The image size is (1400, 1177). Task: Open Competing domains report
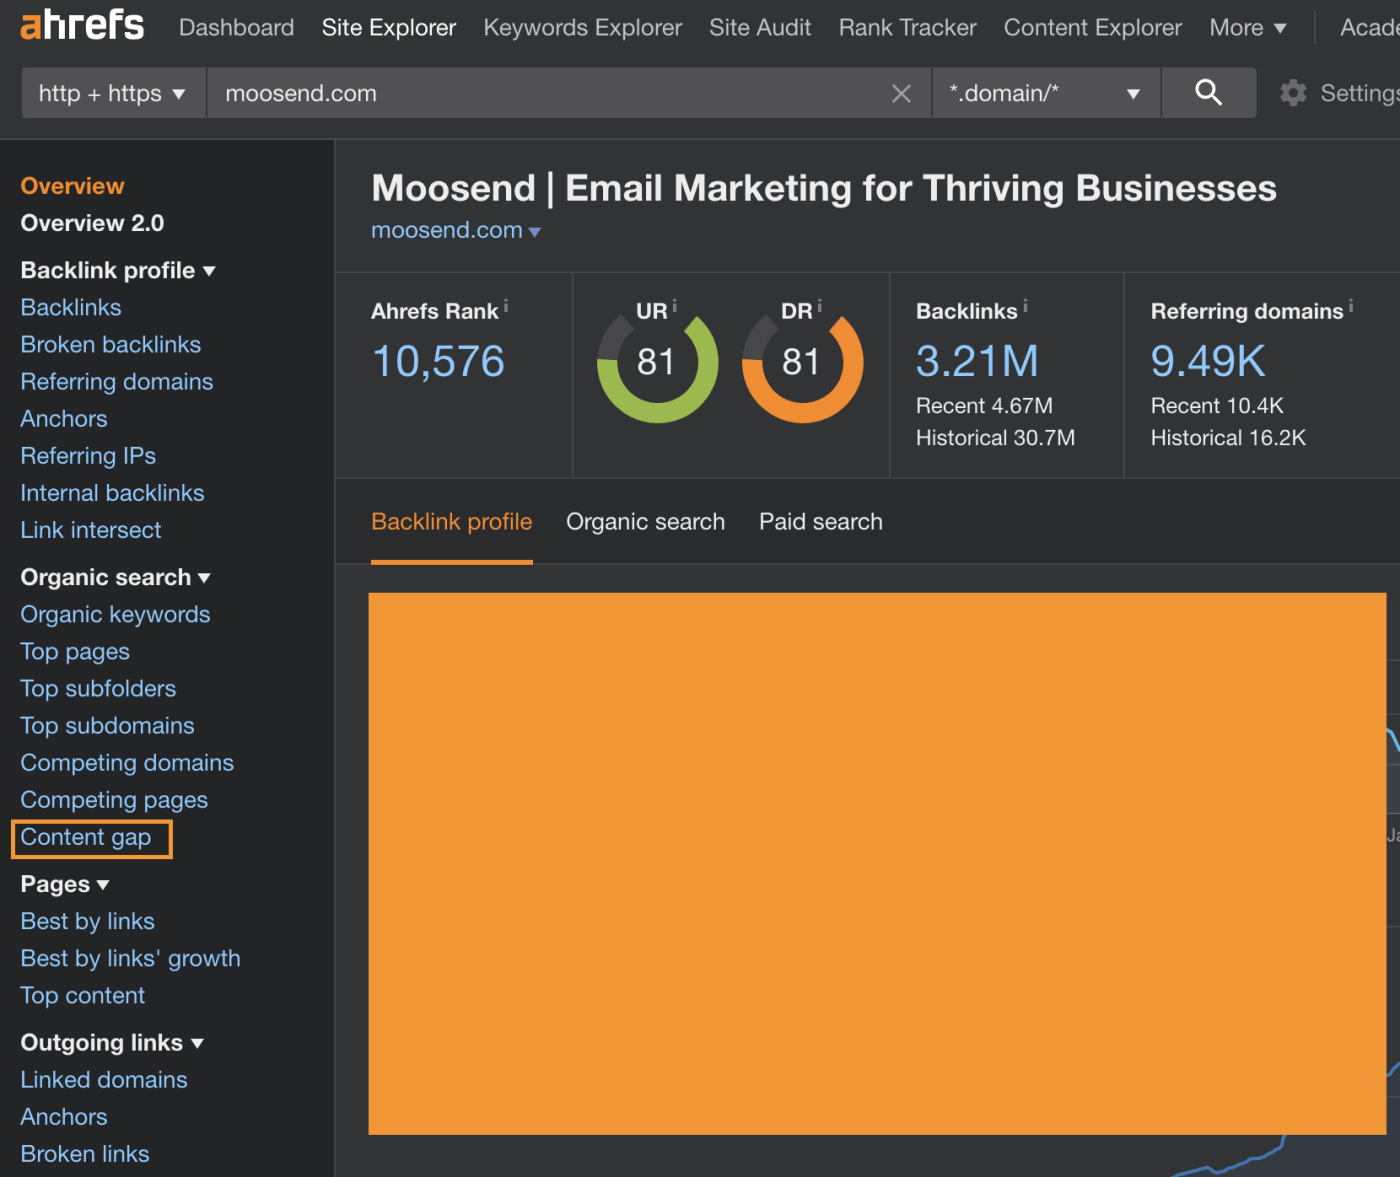tap(127, 762)
